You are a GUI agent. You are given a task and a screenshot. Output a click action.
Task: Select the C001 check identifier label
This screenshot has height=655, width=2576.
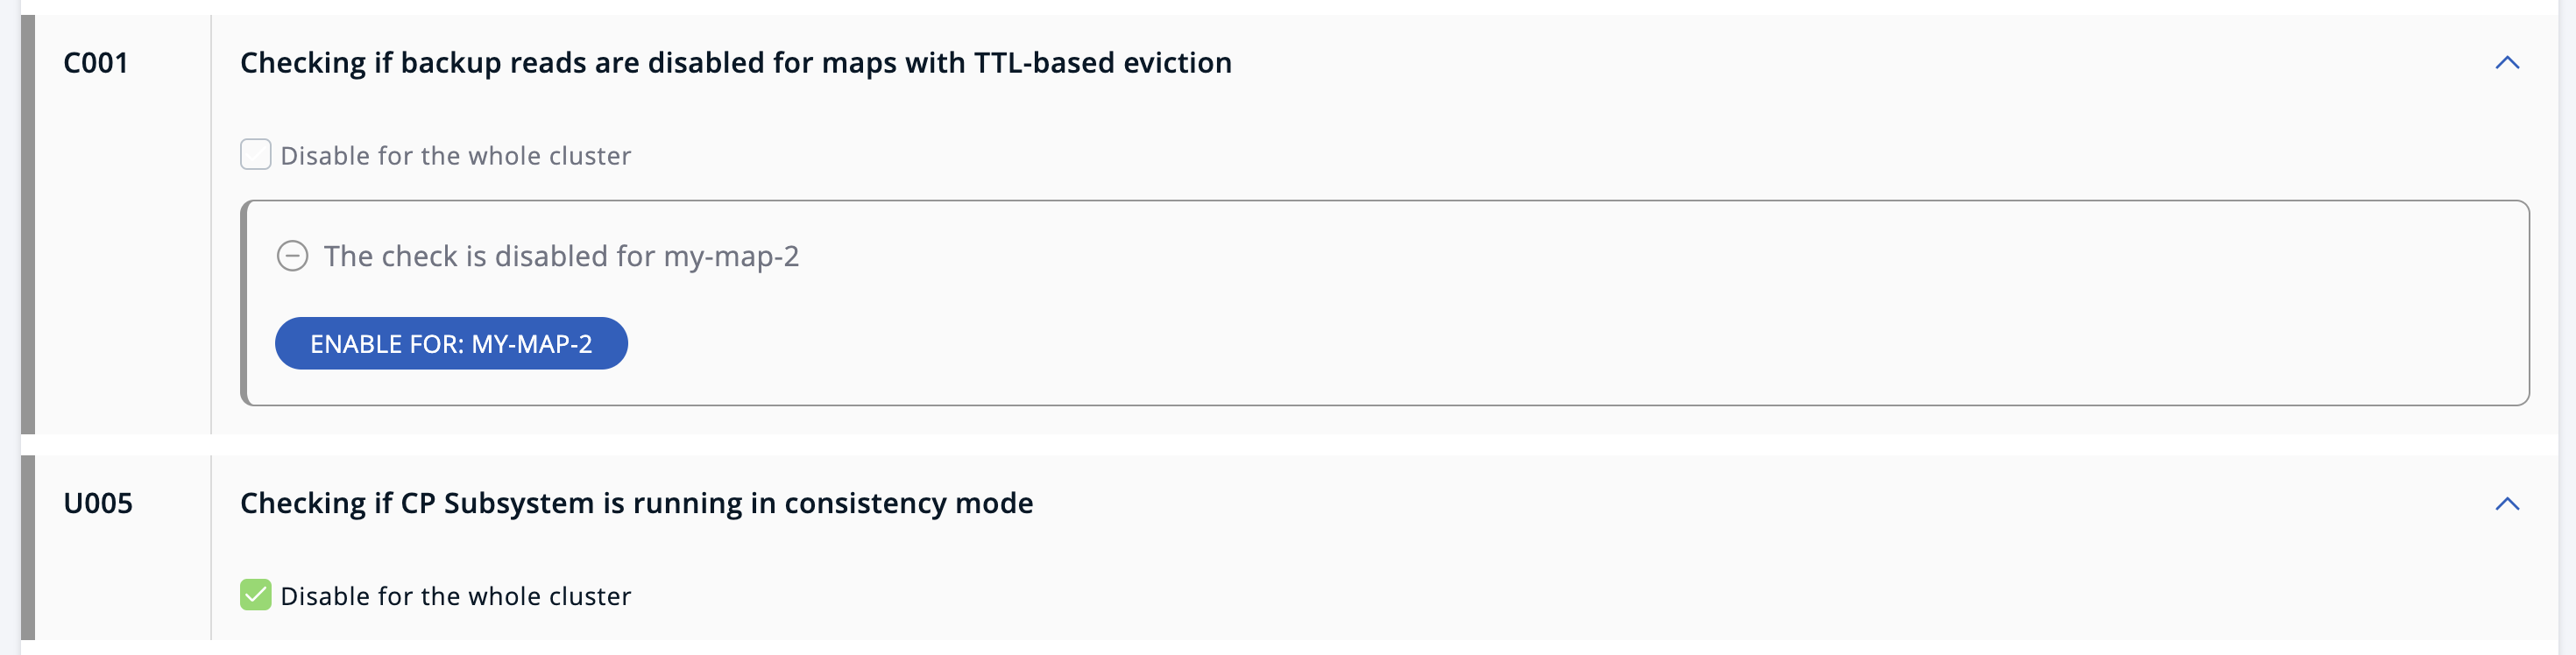tap(95, 62)
